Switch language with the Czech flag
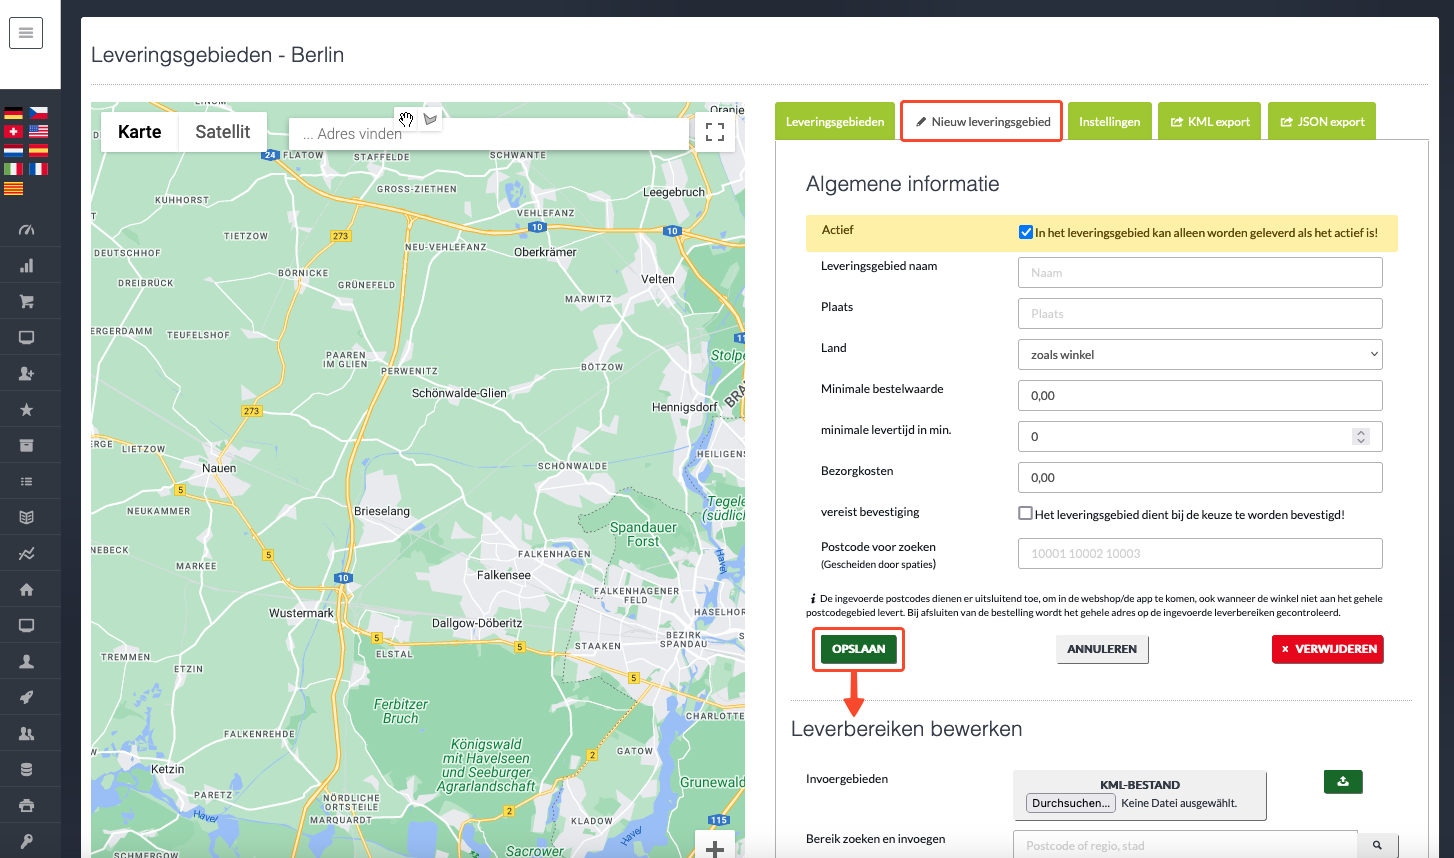The height and width of the screenshot is (858, 1454). click(x=38, y=113)
